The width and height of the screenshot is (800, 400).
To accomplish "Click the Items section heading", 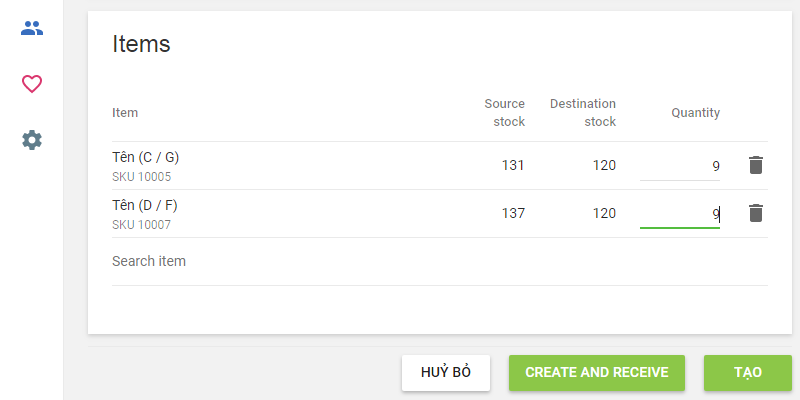I will (141, 44).
